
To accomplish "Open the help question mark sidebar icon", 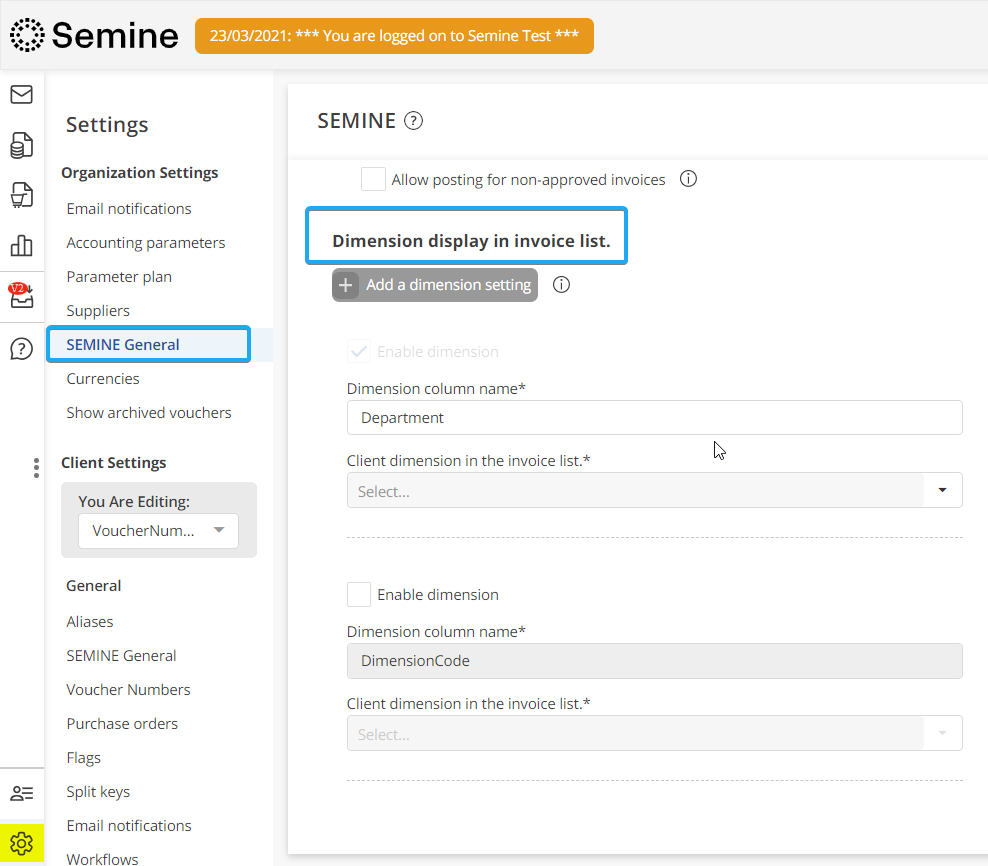I will tap(21, 349).
